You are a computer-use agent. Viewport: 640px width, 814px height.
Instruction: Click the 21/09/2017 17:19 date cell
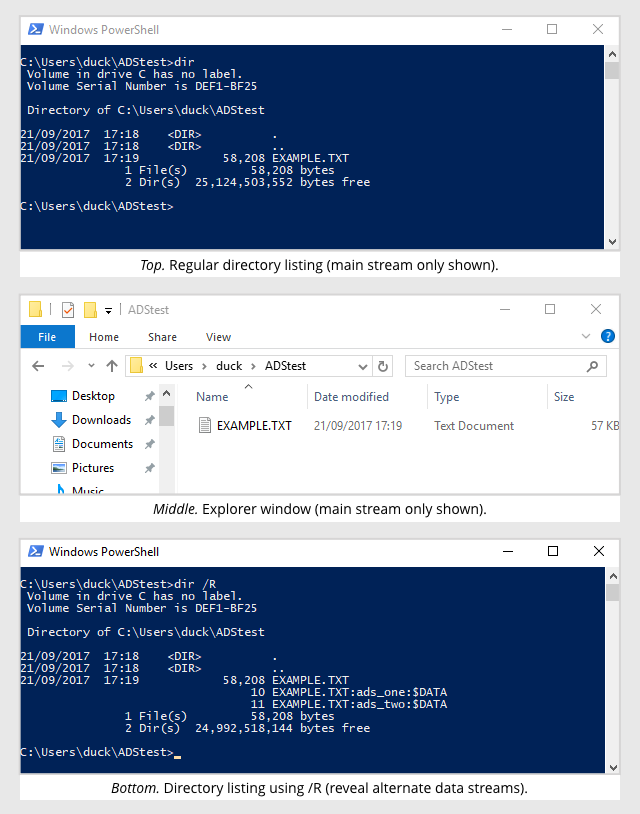pos(358,426)
